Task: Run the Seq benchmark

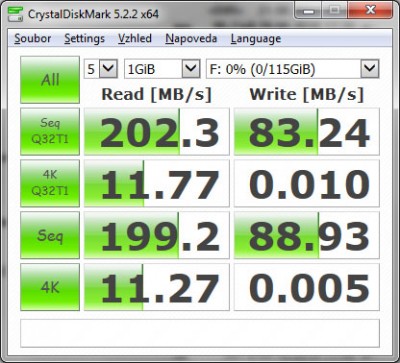Action: pyautogui.click(x=50, y=235)
